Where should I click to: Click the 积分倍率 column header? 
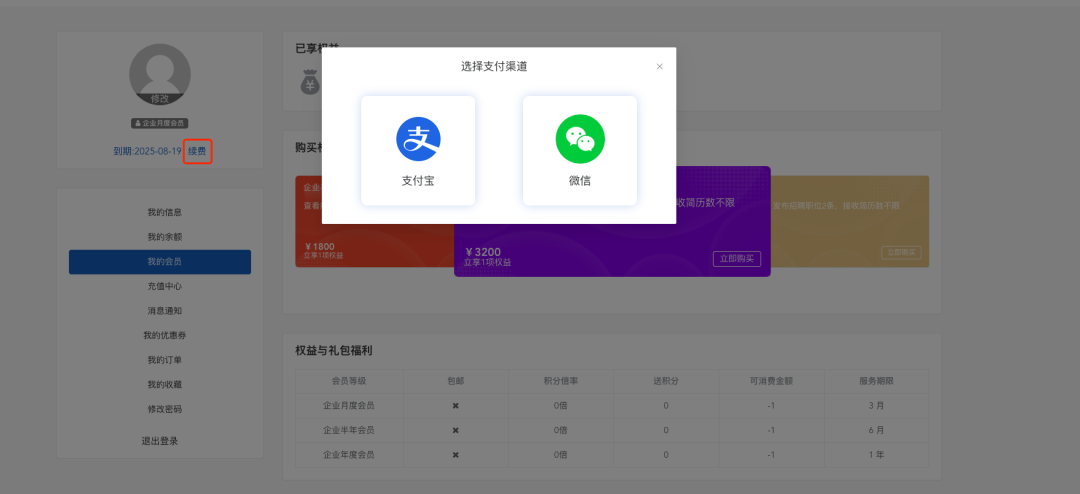point(561,381)
